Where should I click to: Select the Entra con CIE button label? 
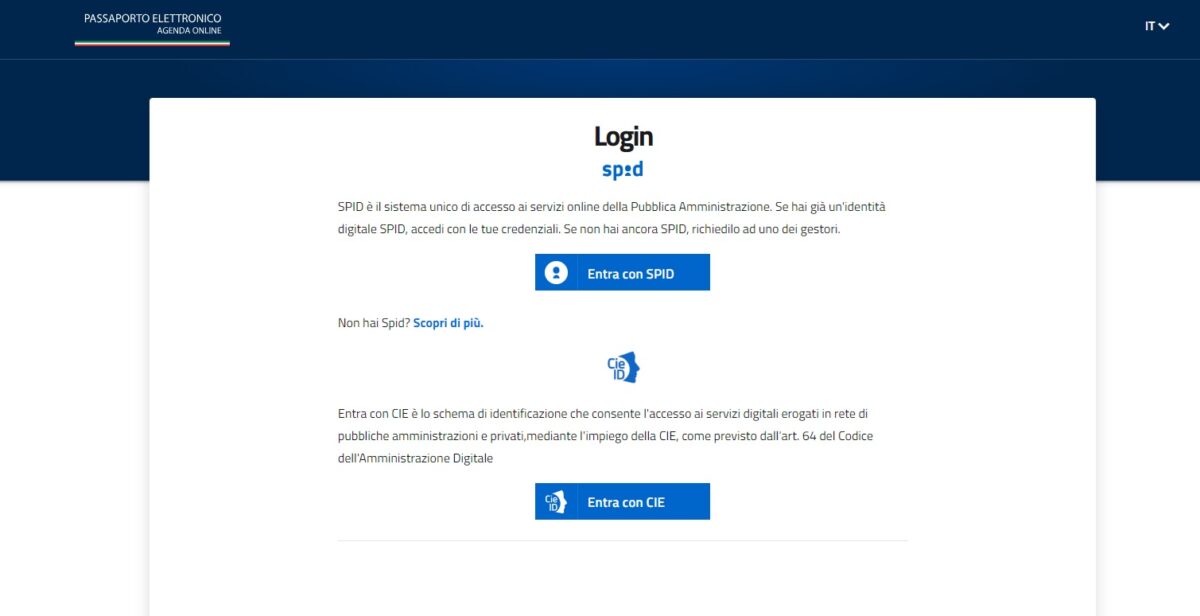click(x=626, y=502)
